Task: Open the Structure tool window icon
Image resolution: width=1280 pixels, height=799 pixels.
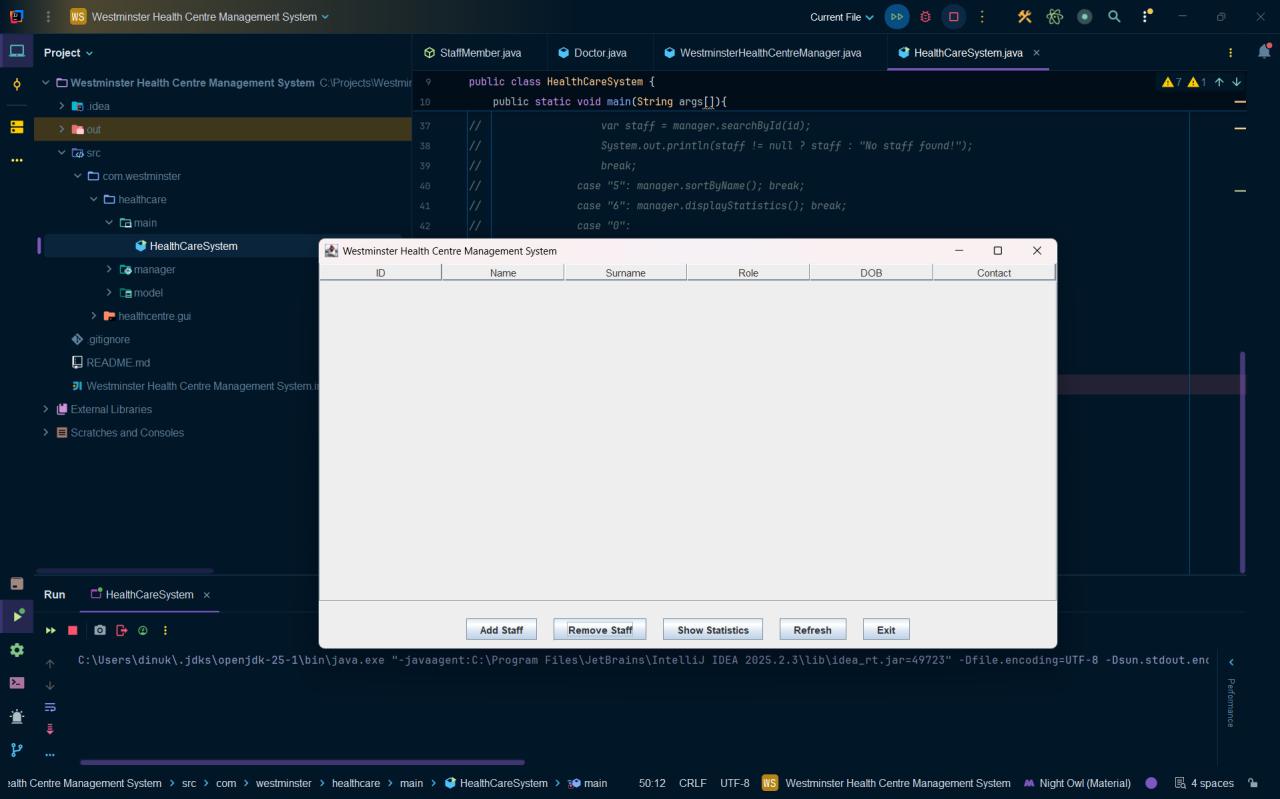Action: 17,127
